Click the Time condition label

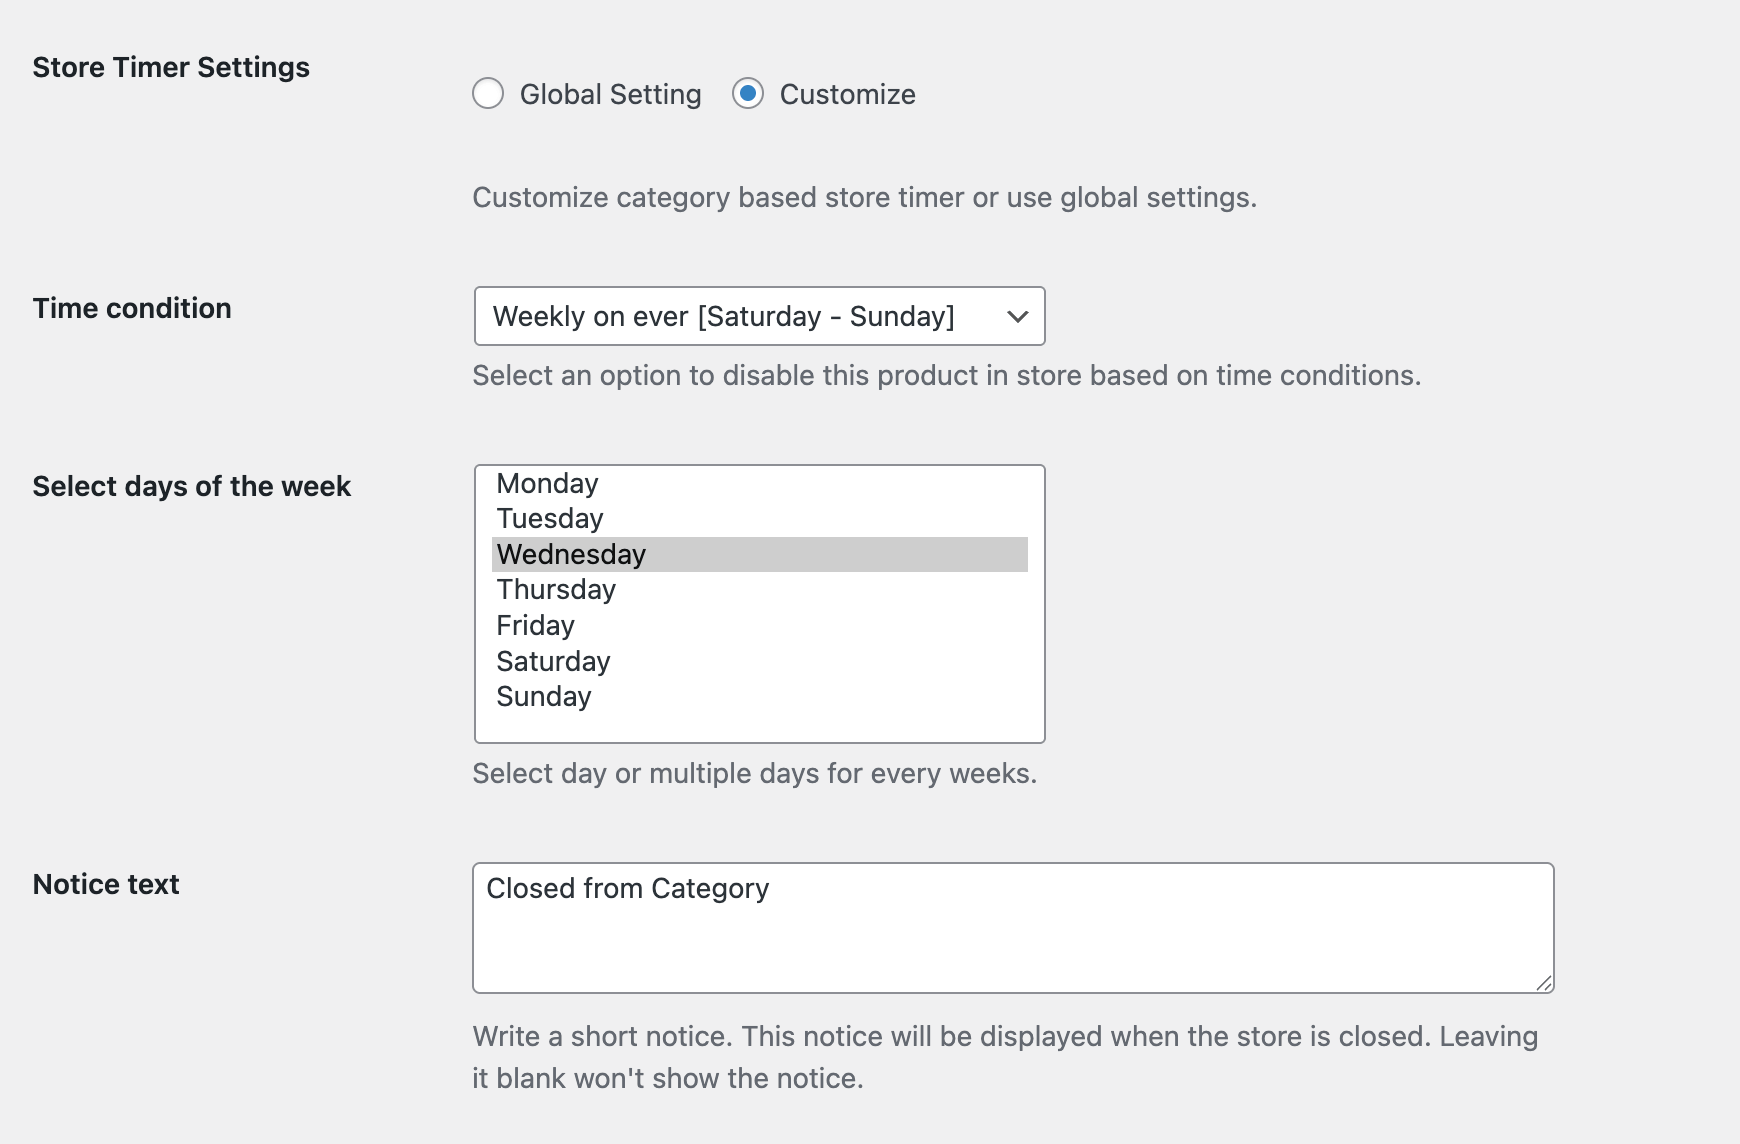click(x=132, y=308)
